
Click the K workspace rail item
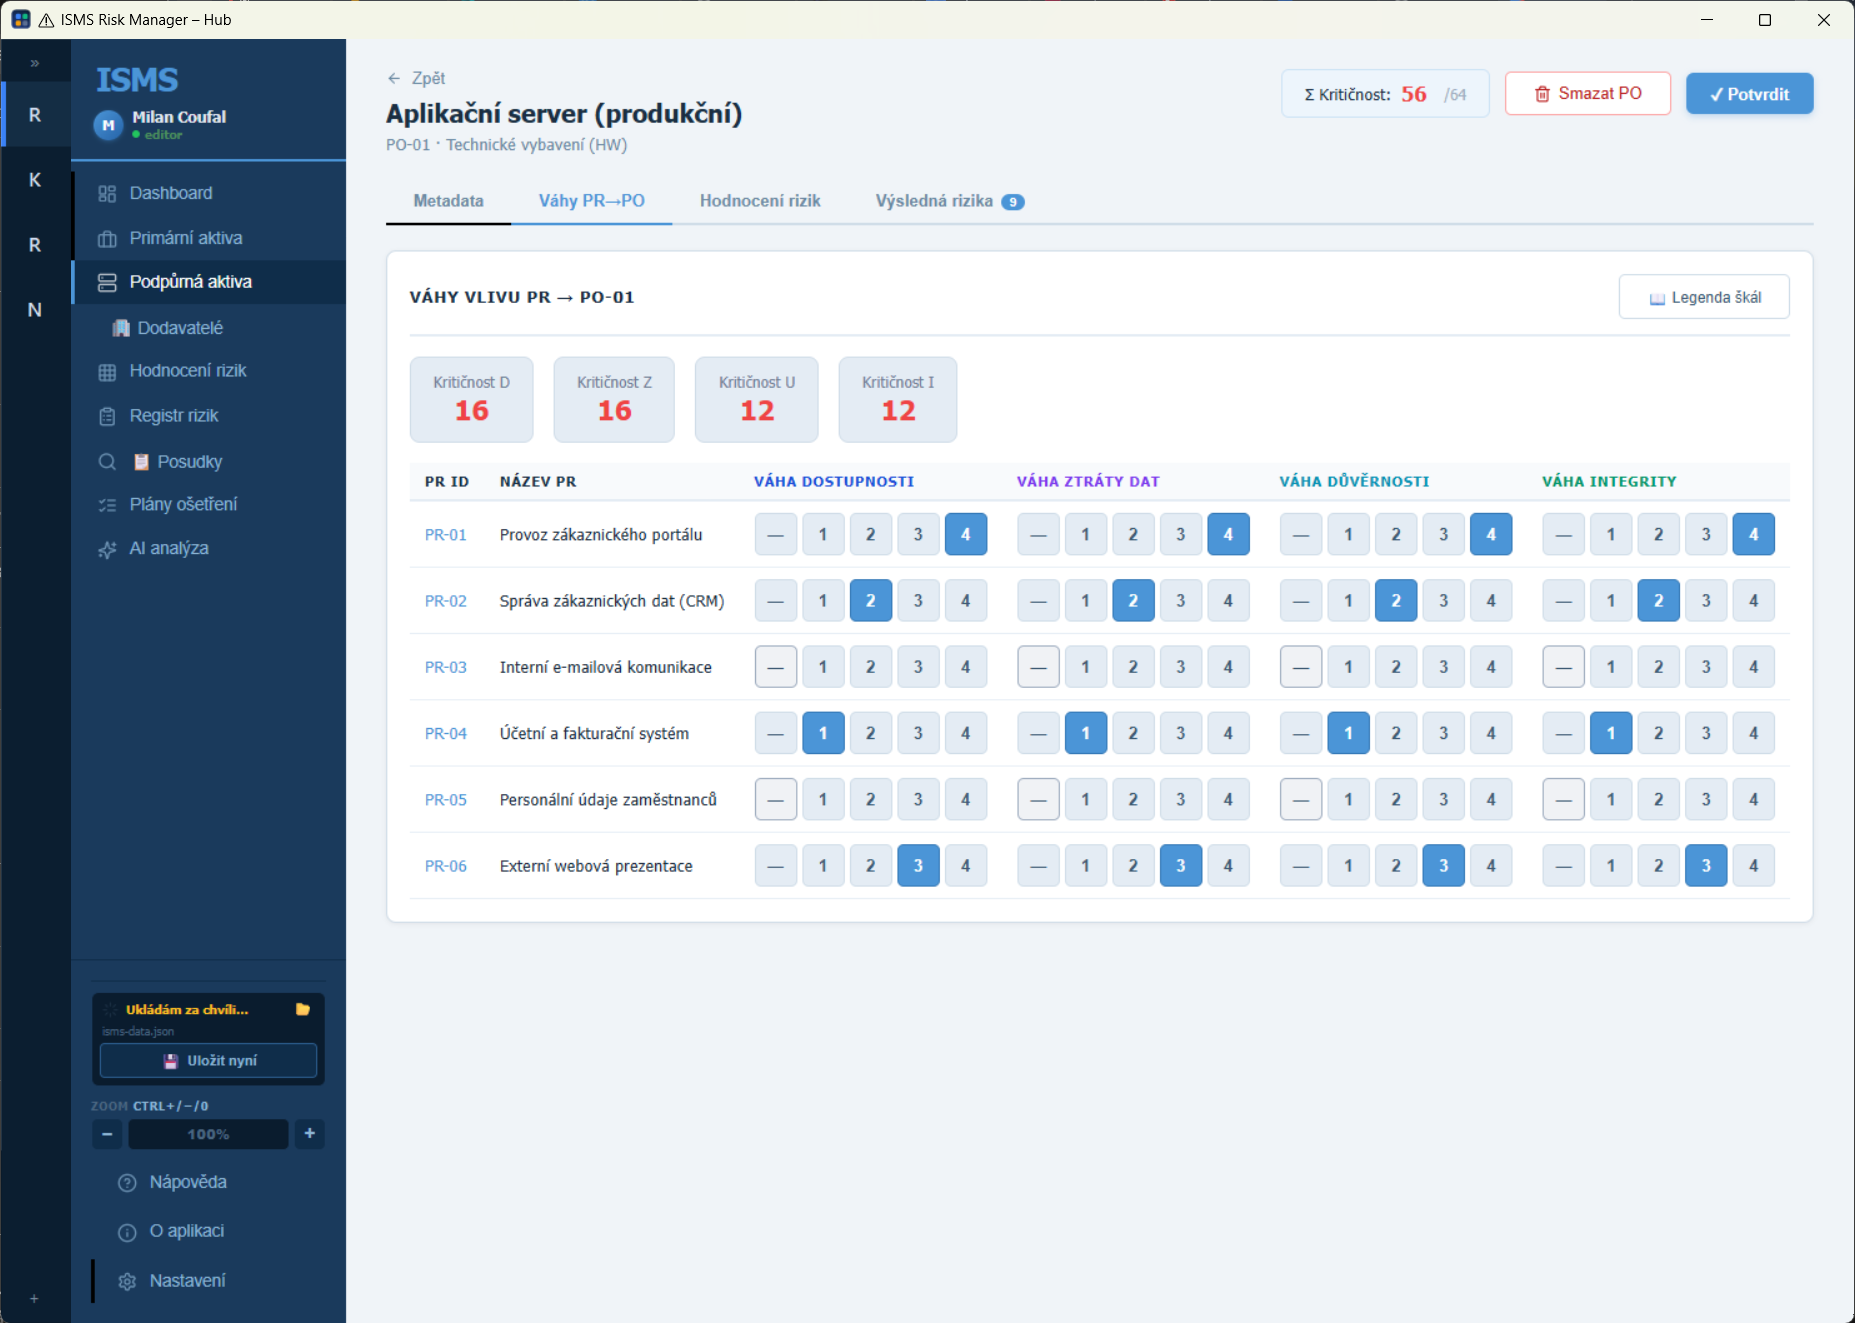pyautogui.click(x=35, y=180)
